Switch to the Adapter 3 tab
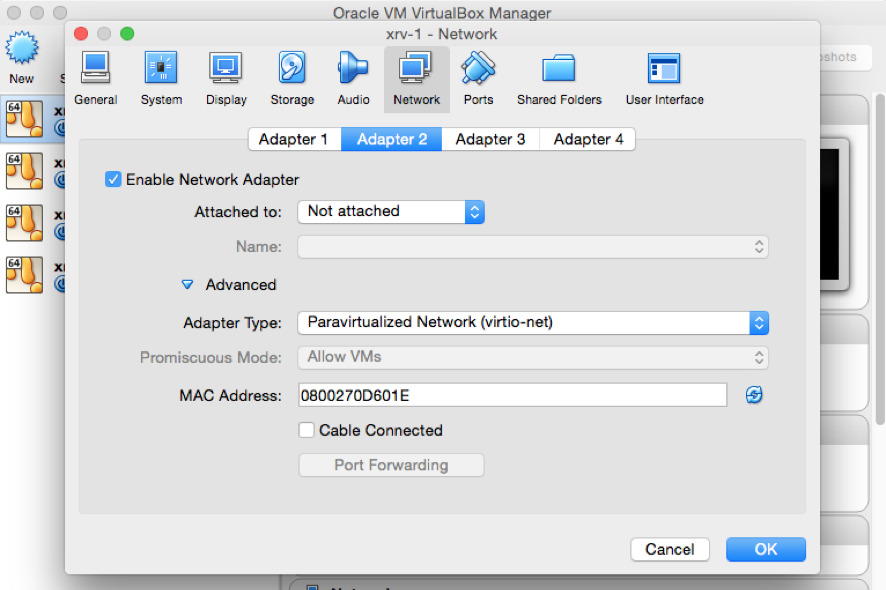This screenshot has height=590, width=886. click(490, 139)
